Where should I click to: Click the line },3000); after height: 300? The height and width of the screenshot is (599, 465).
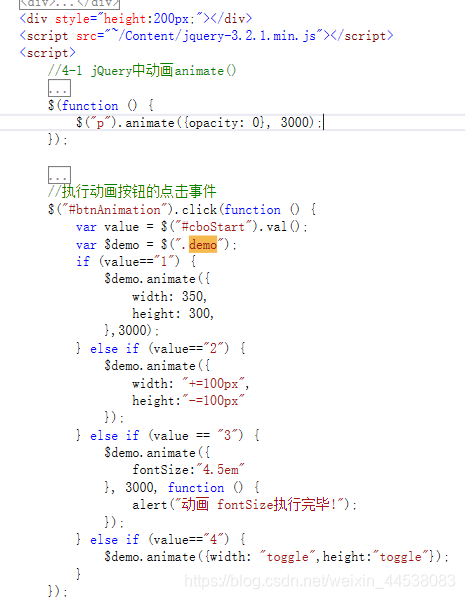click(x=131, y=330)
